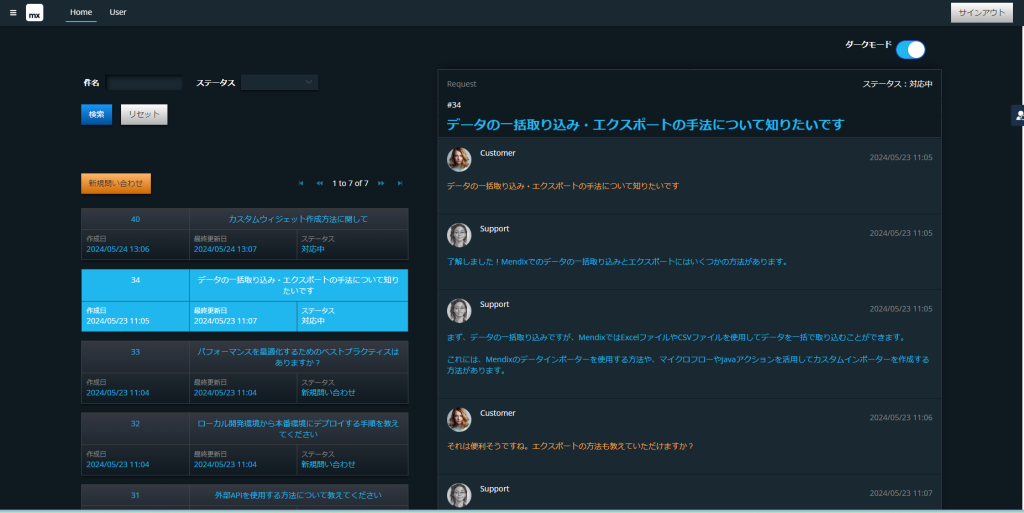Screen dimensions: 1024x513
Task: Focus the 件名 text input field
Action: coord(145,83)
